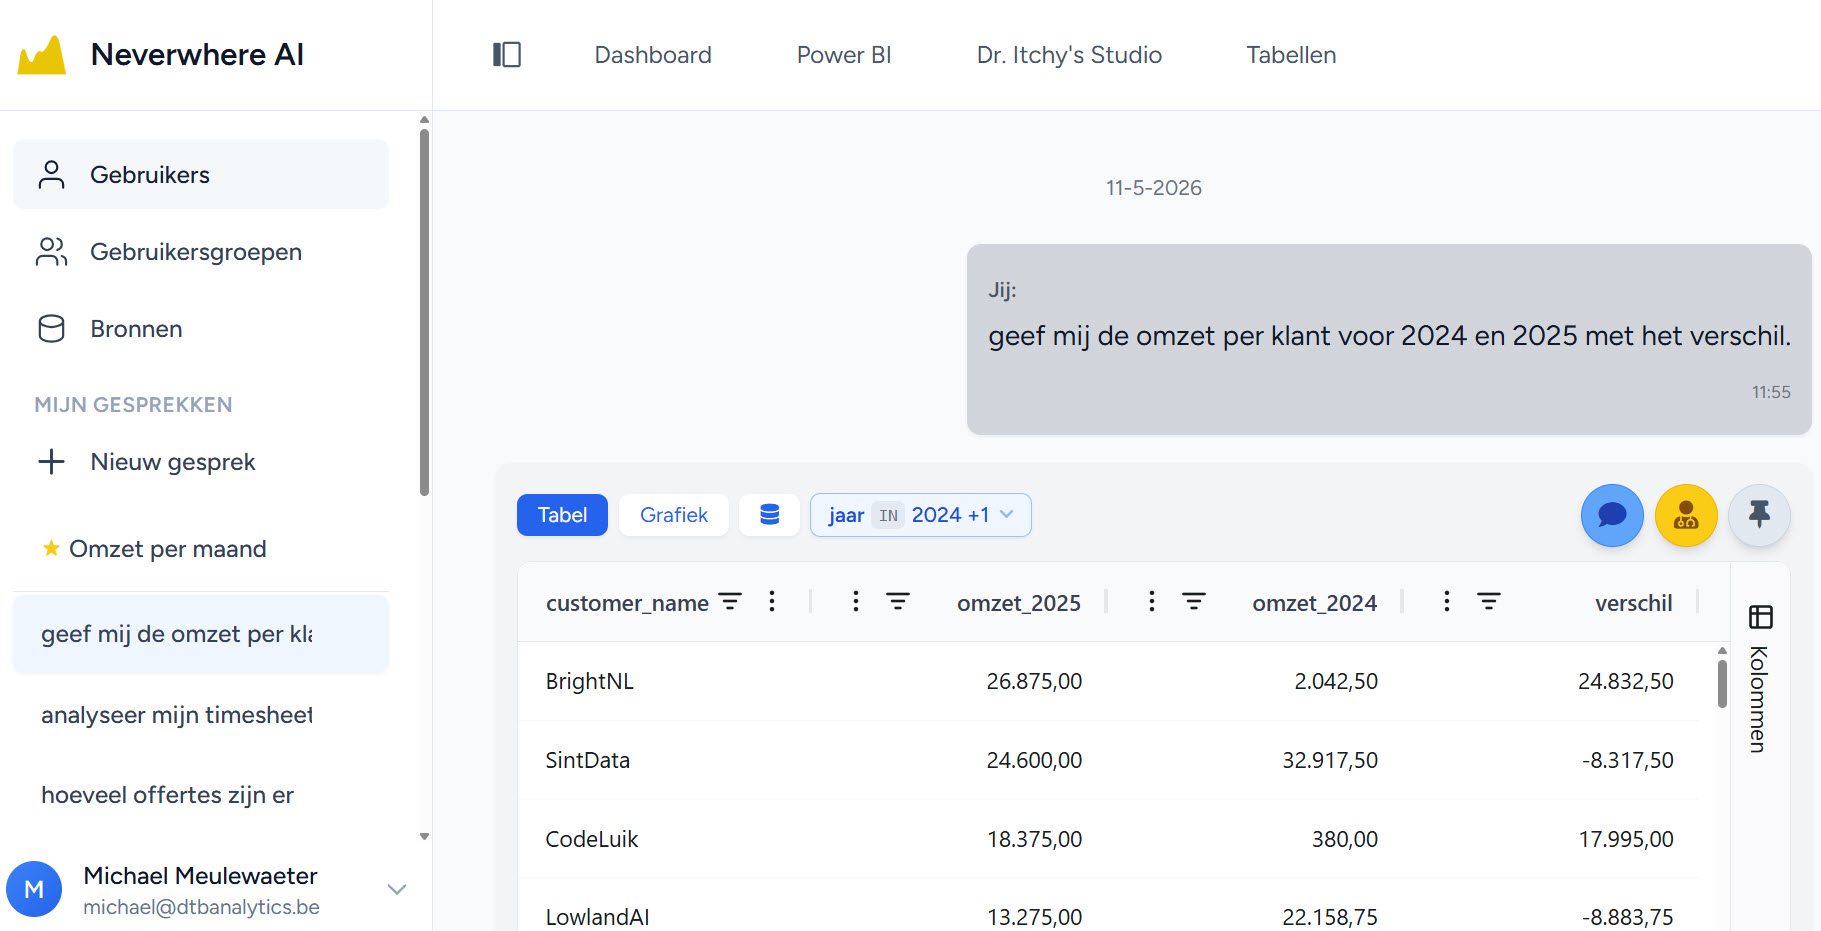Open the Tabellen tab
The width and height of the screenshot is (1821, 931).
(x=1291, y=55)
